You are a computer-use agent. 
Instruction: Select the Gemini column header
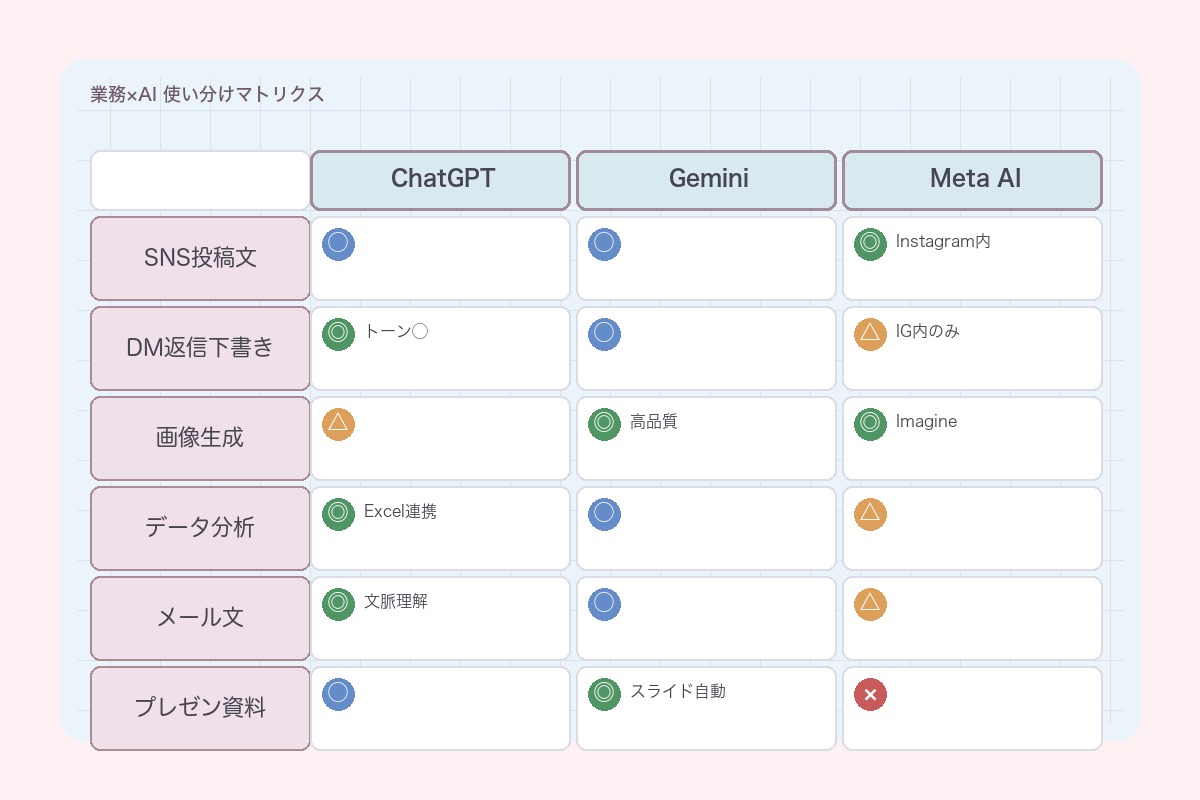707,180
